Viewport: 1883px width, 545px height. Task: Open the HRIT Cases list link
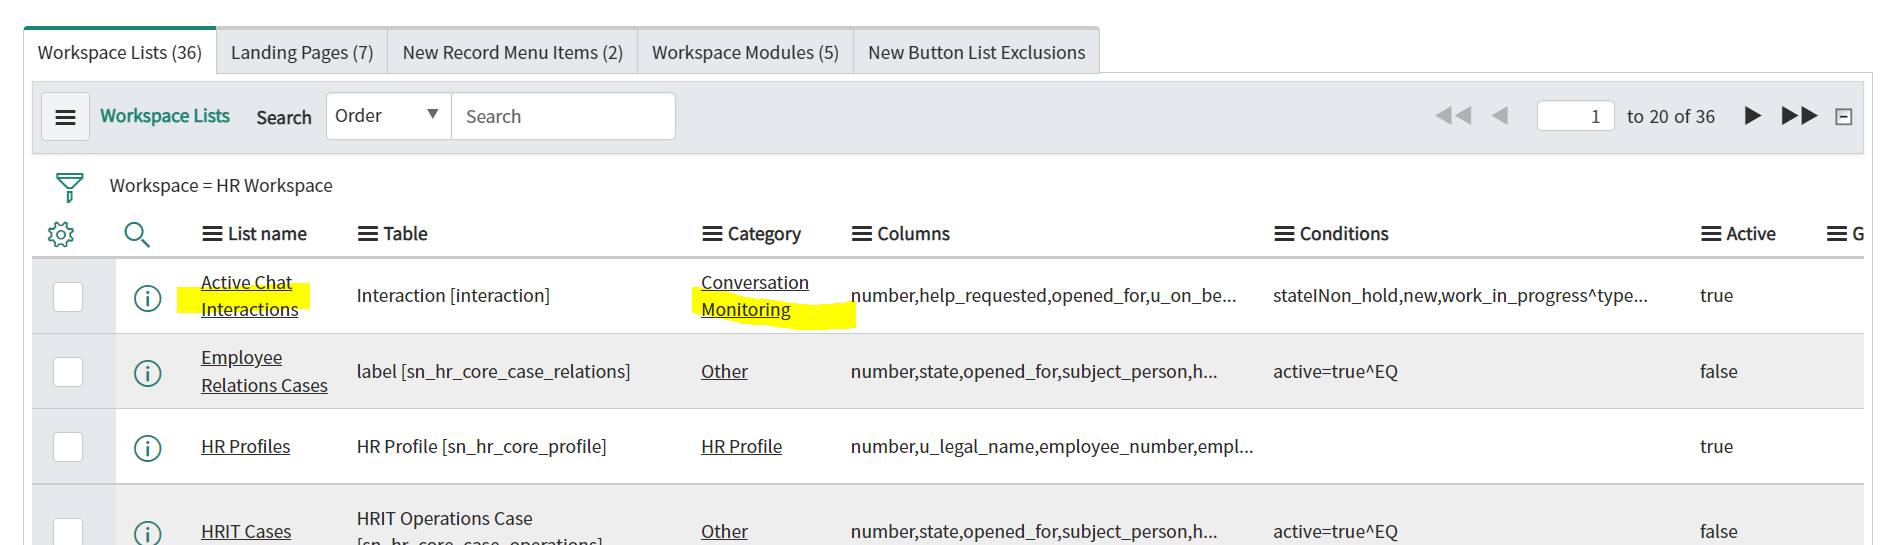point(246,532)
